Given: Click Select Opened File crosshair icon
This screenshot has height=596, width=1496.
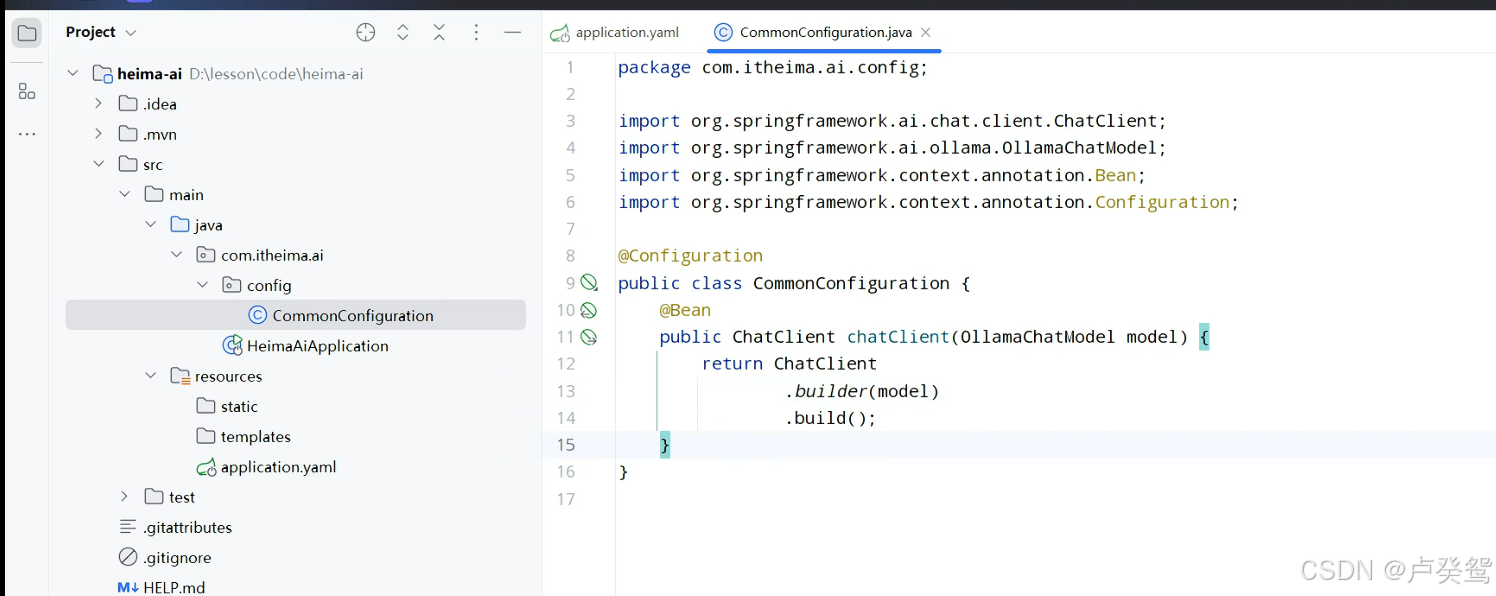Looking at the screenshot, I should 366,33.
